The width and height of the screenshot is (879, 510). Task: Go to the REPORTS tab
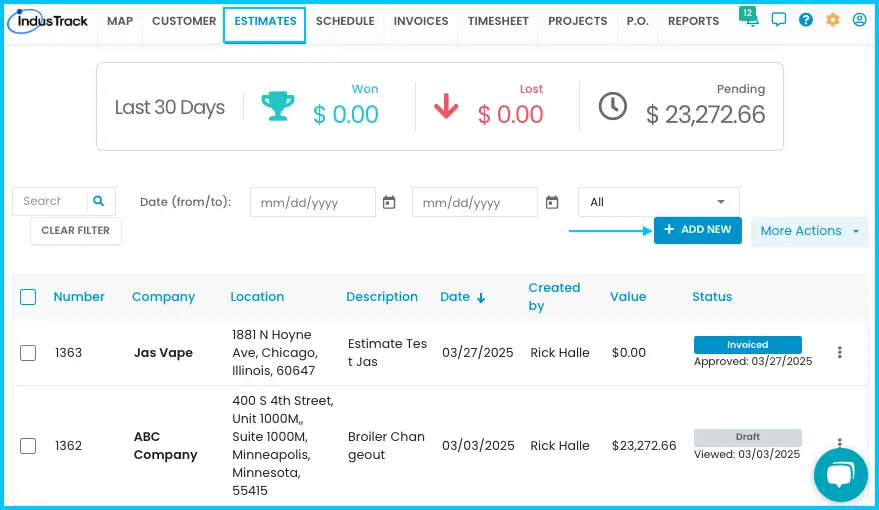pyautogui.click(x=693, y=21)
